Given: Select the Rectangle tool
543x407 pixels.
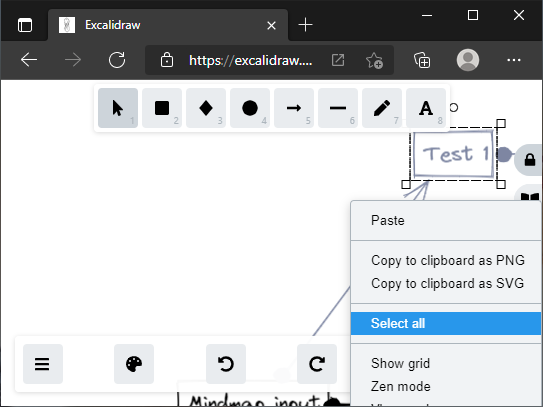Looking at the screenshot, I should pyautogui.click(x=162, y=108).
